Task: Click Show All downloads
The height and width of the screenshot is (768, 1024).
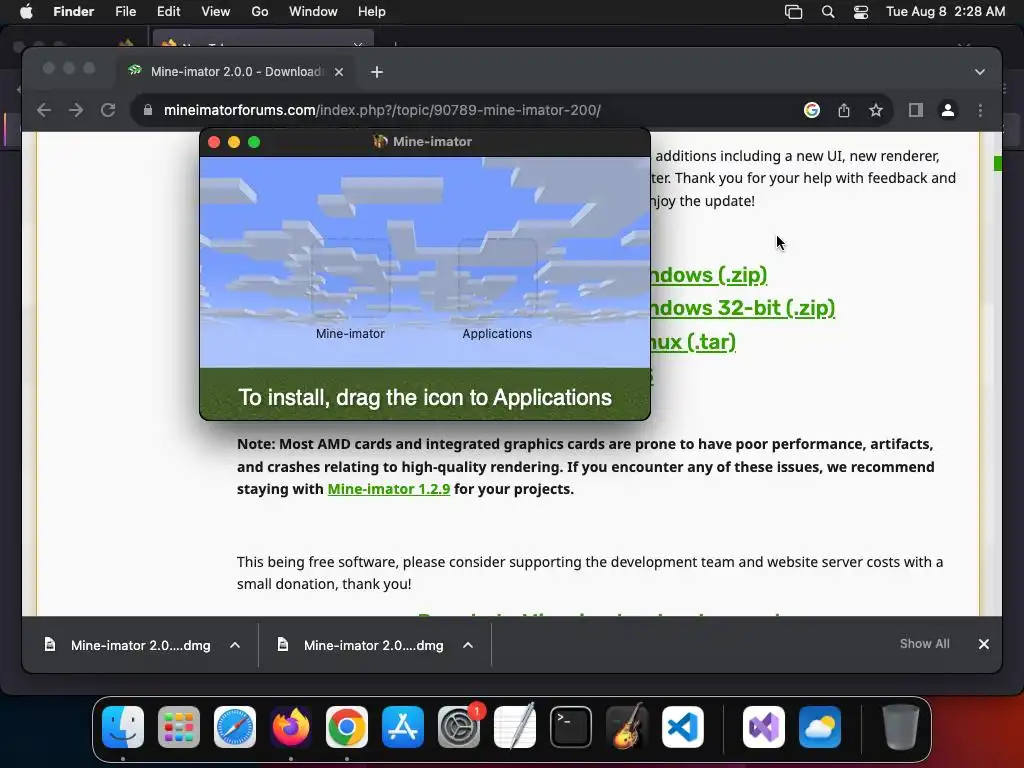Action: pyautogui.click(x=925, y=644)
